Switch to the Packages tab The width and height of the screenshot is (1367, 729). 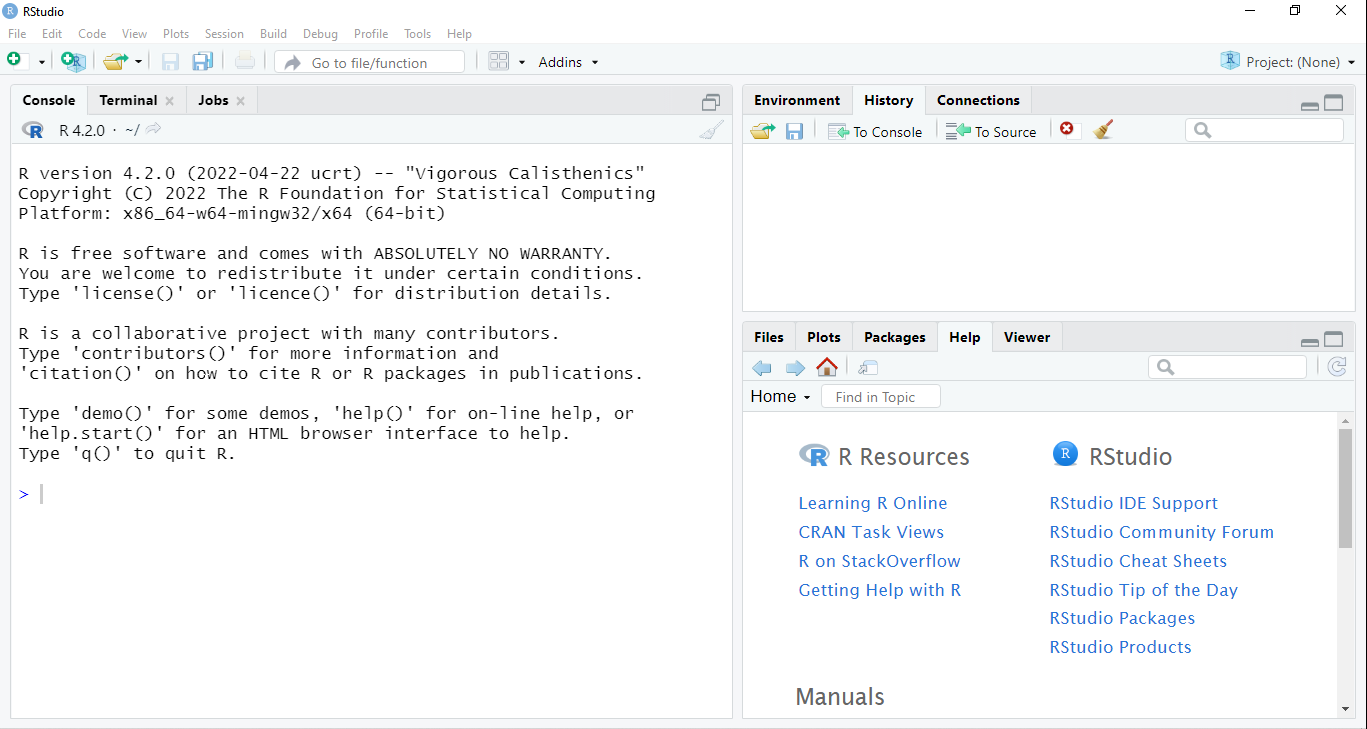895,337
